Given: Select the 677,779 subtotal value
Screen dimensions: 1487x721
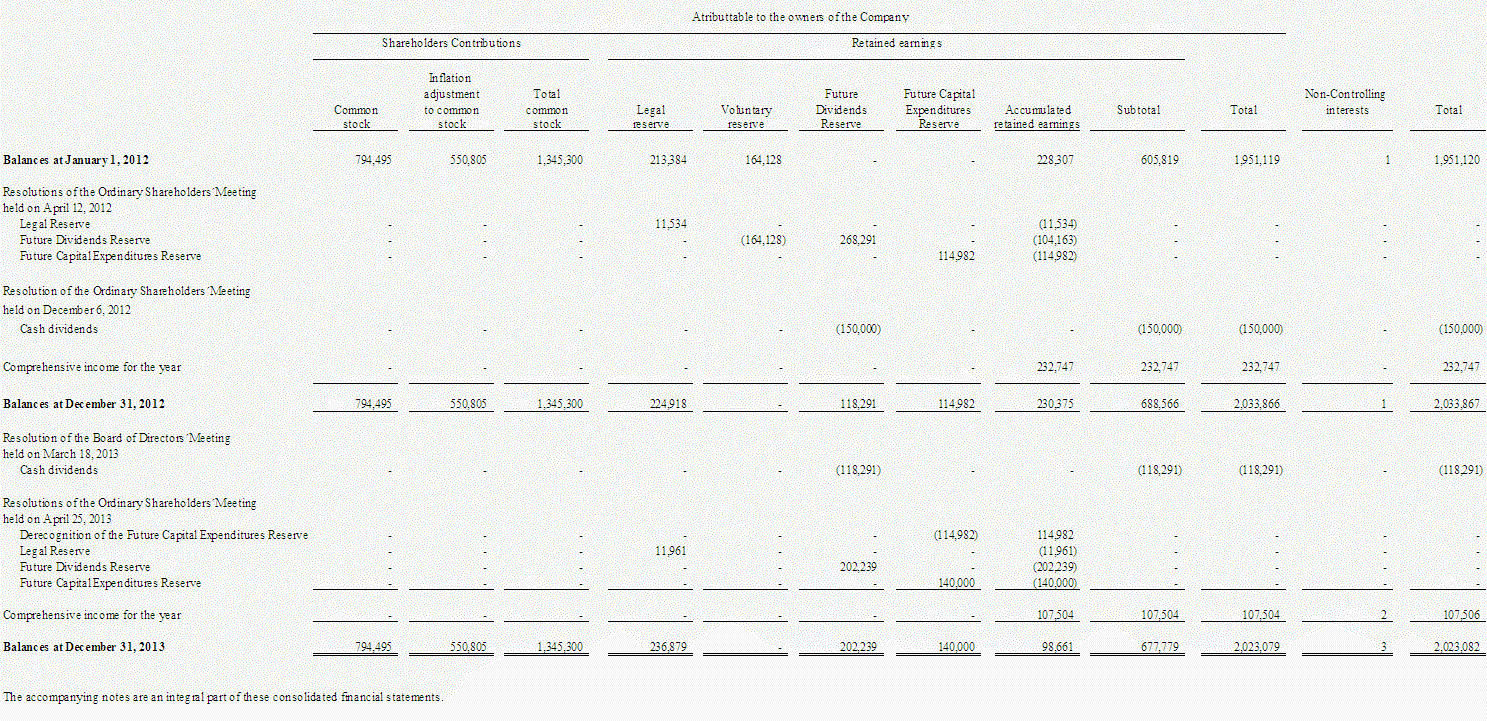Looking at the screenshot, I should click(1158, 647).
